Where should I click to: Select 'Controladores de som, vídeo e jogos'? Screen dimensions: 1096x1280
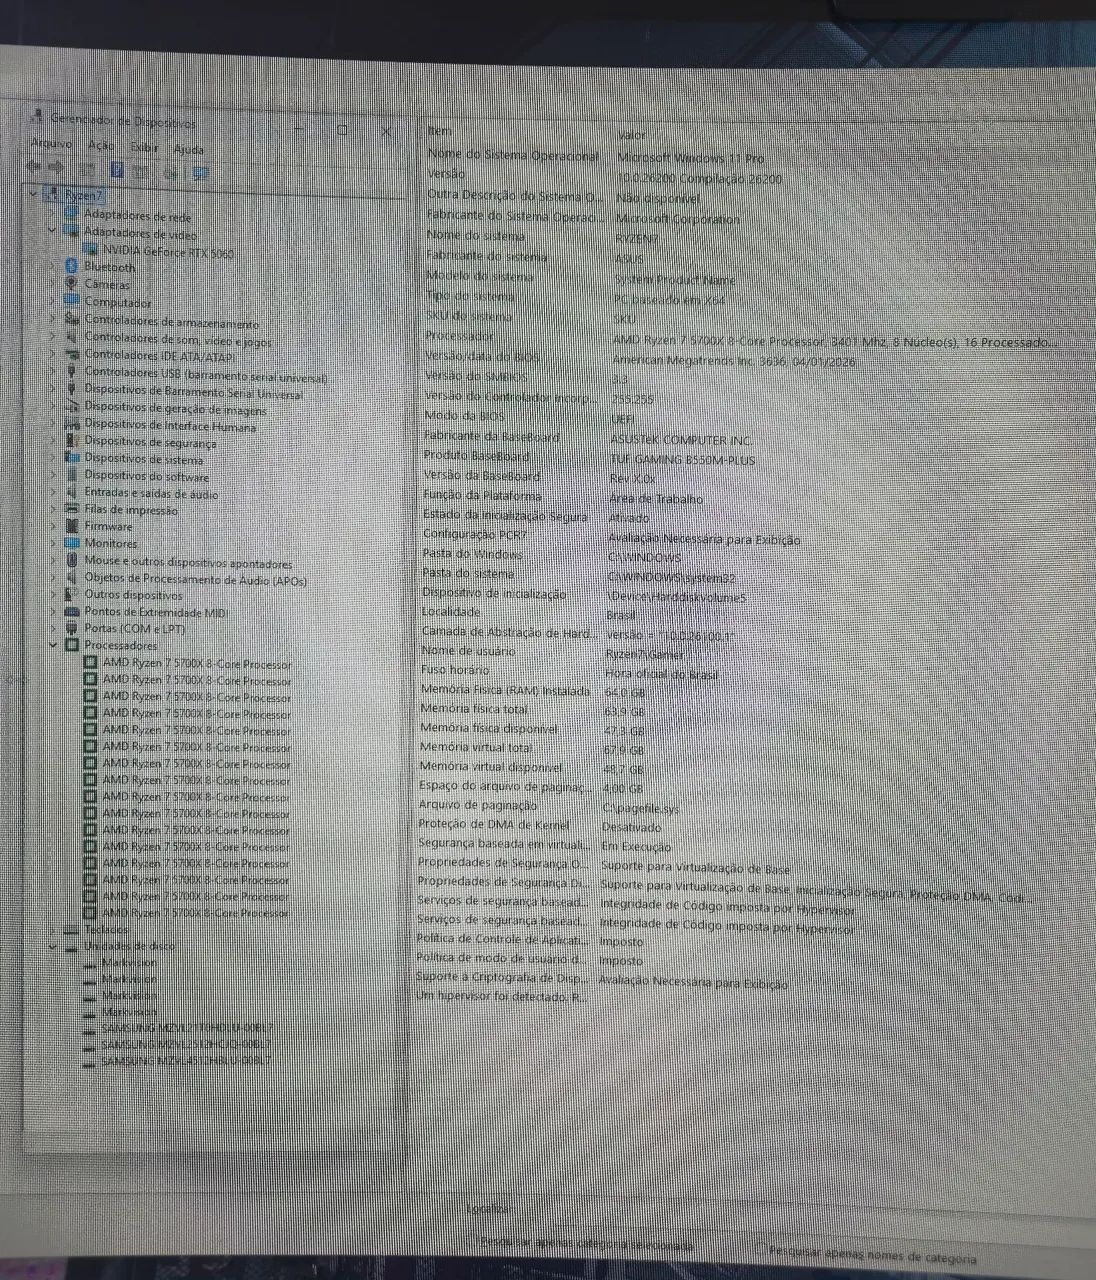(177, 339)
